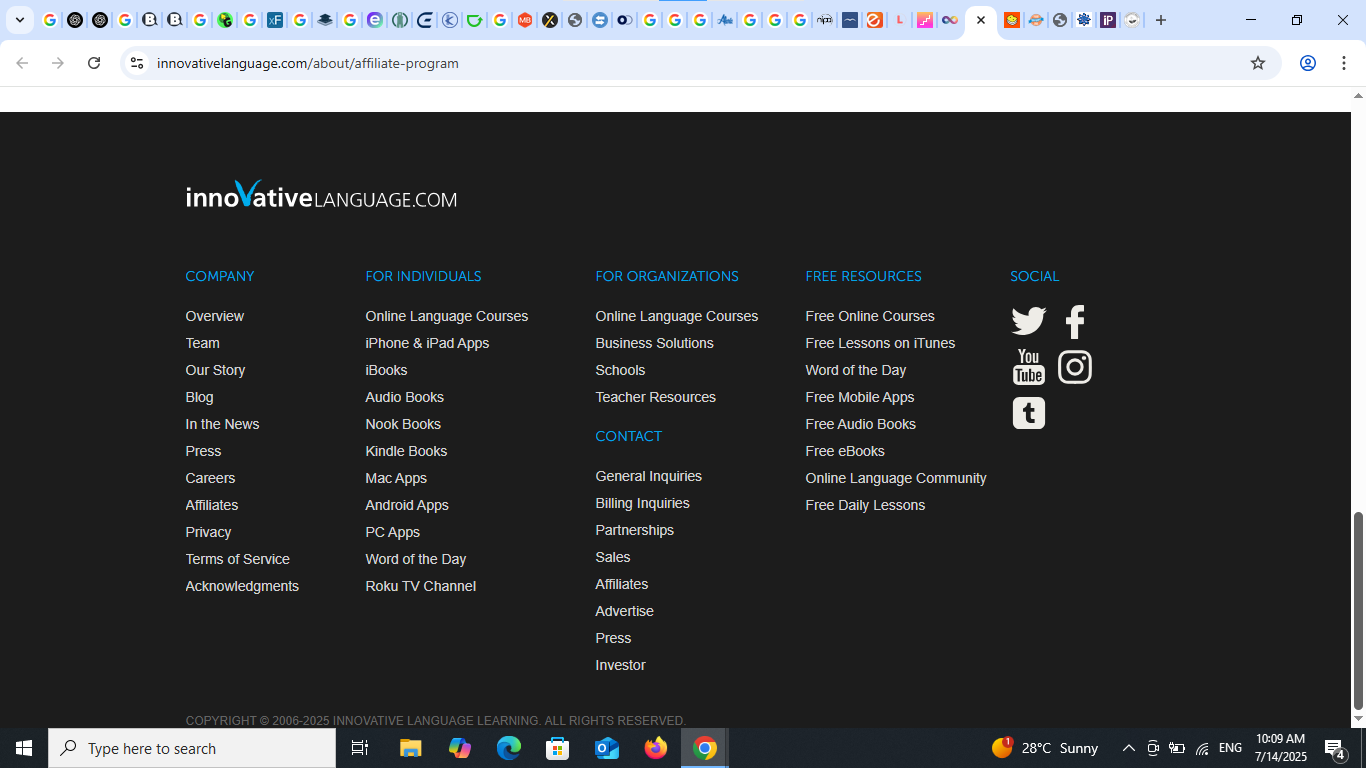The width and height of the screenshot is (1366, 768).
Task: Open the Free Lessons on iTunes link
Action: tap(880, 343)
